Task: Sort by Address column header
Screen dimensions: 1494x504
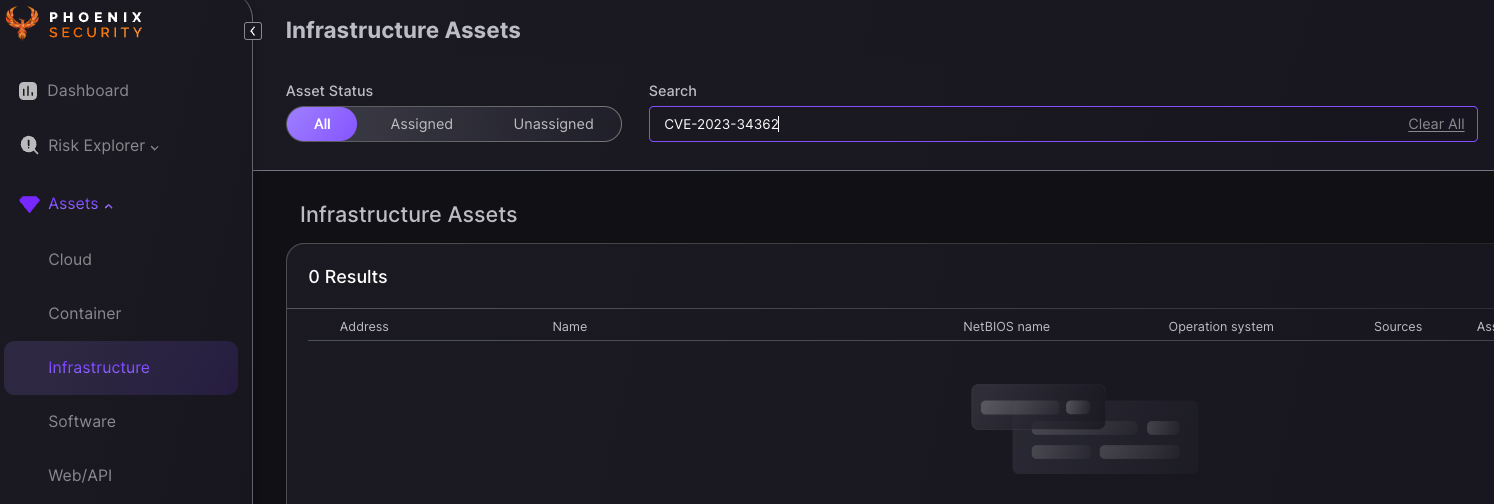Action: click(364, 327)
